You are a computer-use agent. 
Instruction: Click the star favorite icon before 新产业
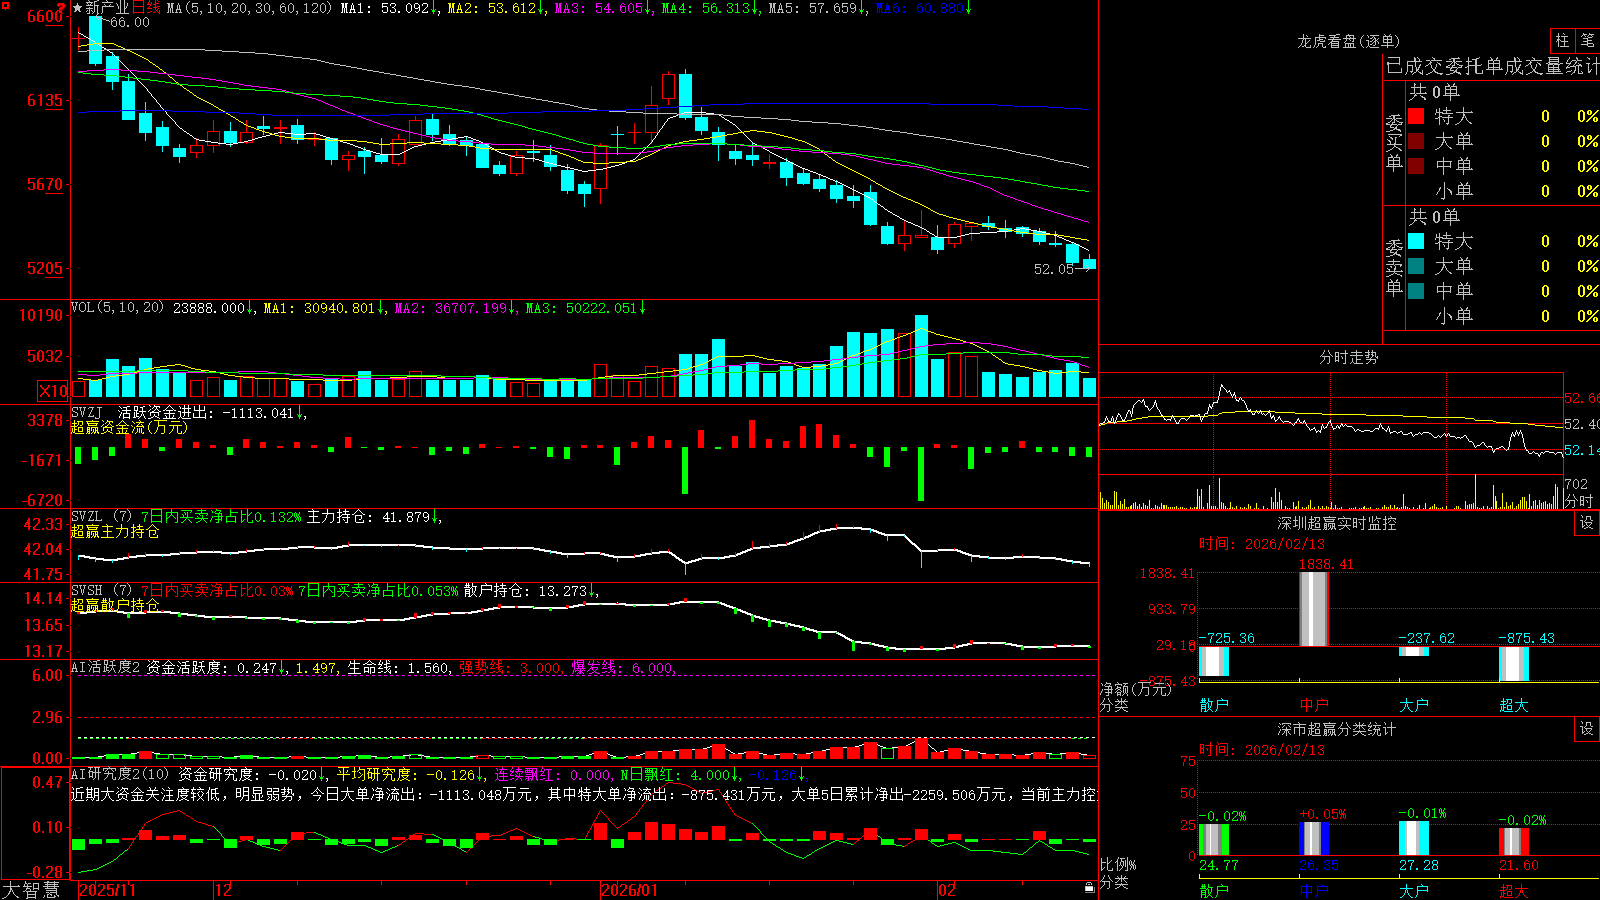pyautogui.click(x=78, y=8)
